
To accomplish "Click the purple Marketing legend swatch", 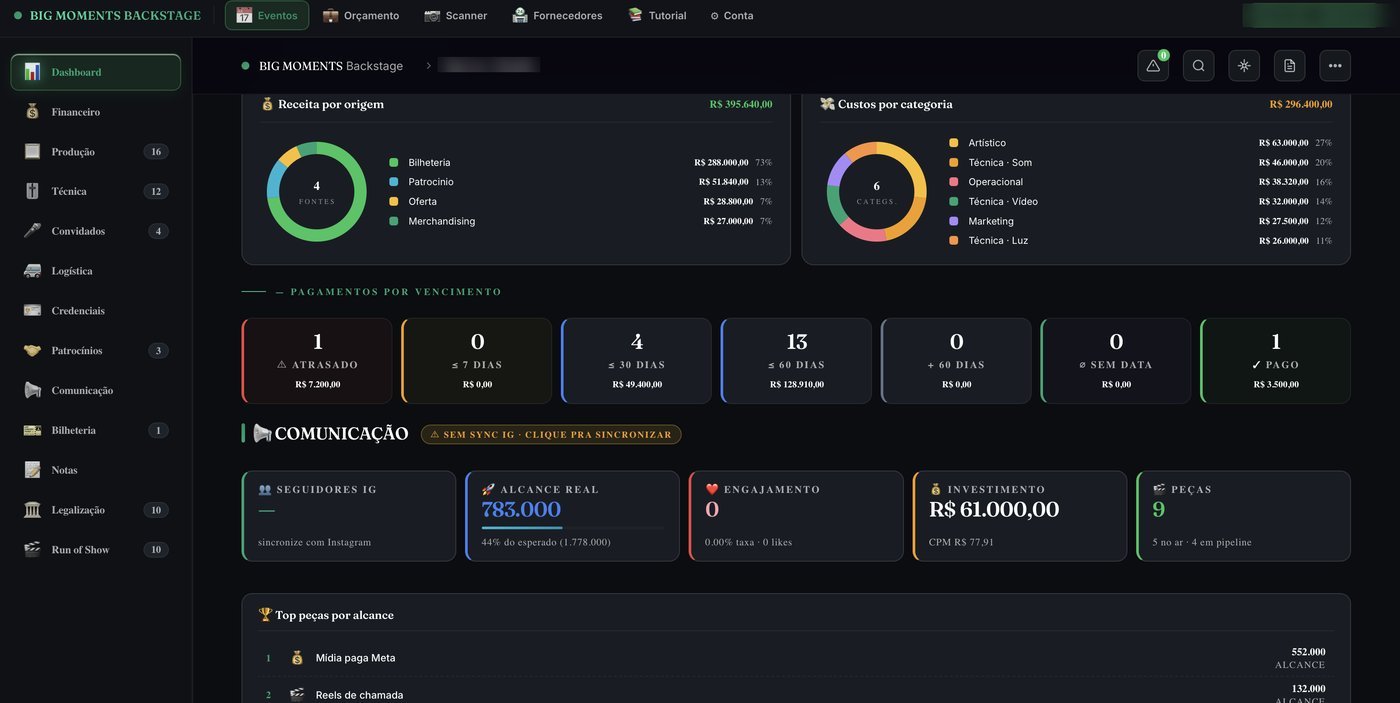I will click(x=954, y=221).
